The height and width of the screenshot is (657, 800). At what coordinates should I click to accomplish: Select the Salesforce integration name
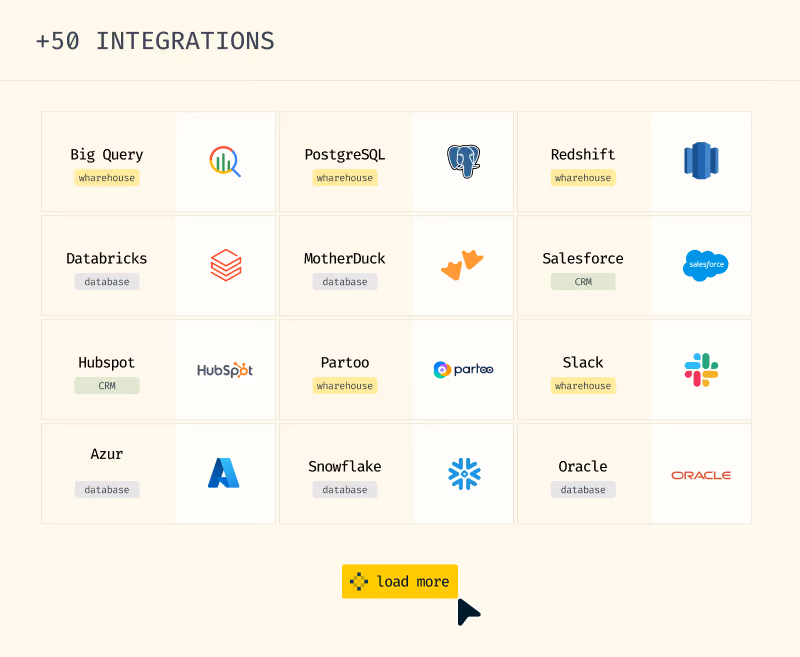pyautogui.click(x=583, y=259)
